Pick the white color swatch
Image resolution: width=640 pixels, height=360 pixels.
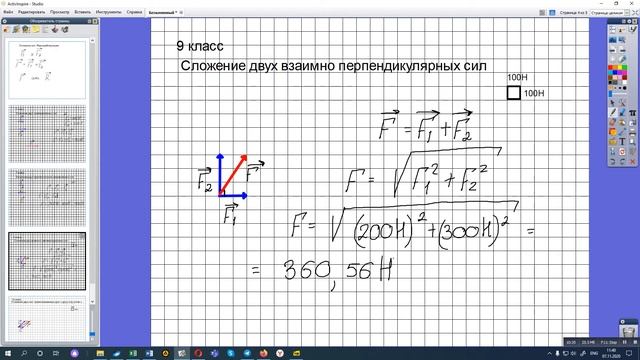coord(625,82)
